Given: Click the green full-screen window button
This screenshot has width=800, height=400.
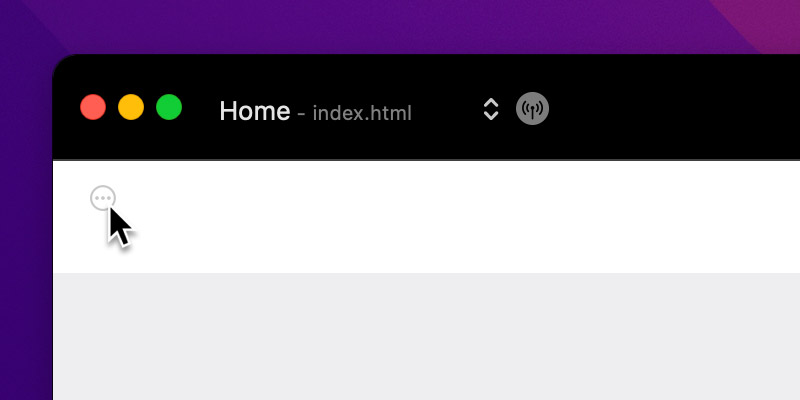Looking at the screenshot, I should pyautogui.click(x=169, y=107).
